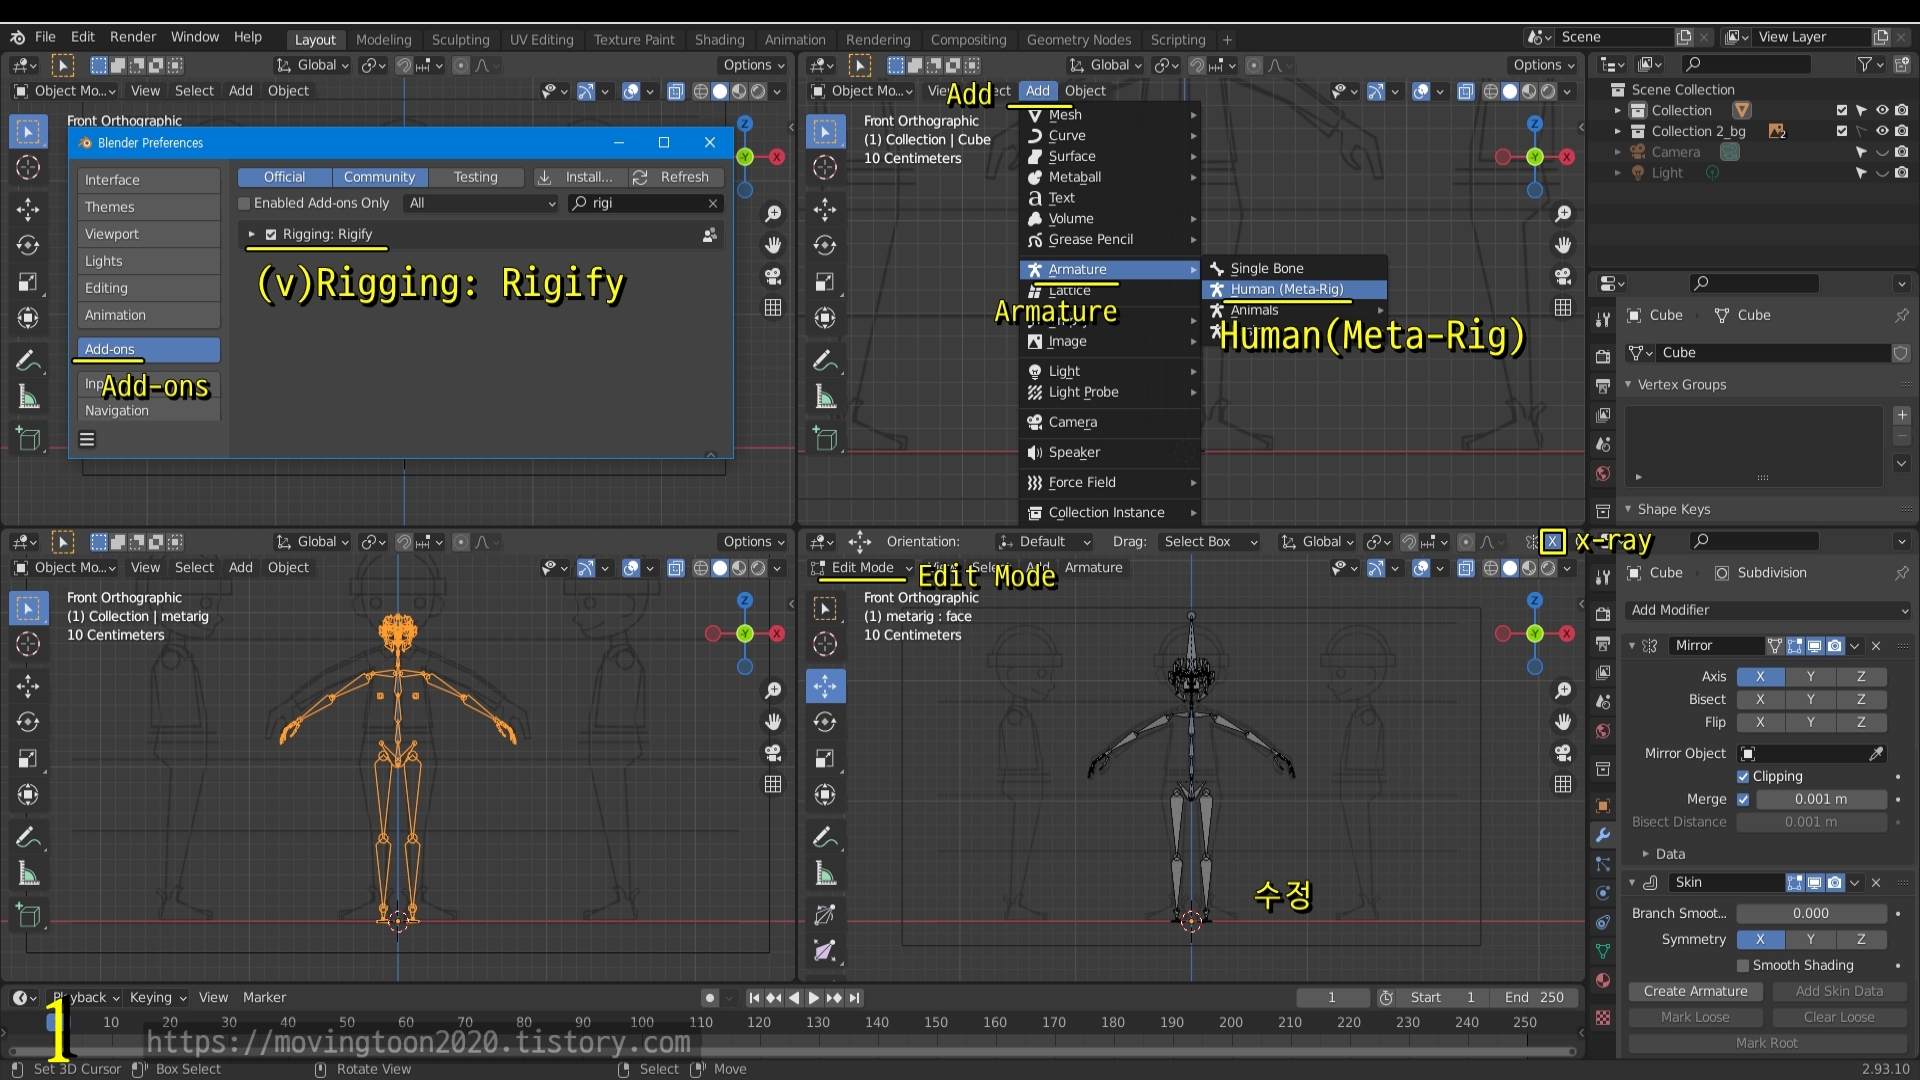Click Refresh button in Preferences

pyautogui.click(x=674, y=177)
